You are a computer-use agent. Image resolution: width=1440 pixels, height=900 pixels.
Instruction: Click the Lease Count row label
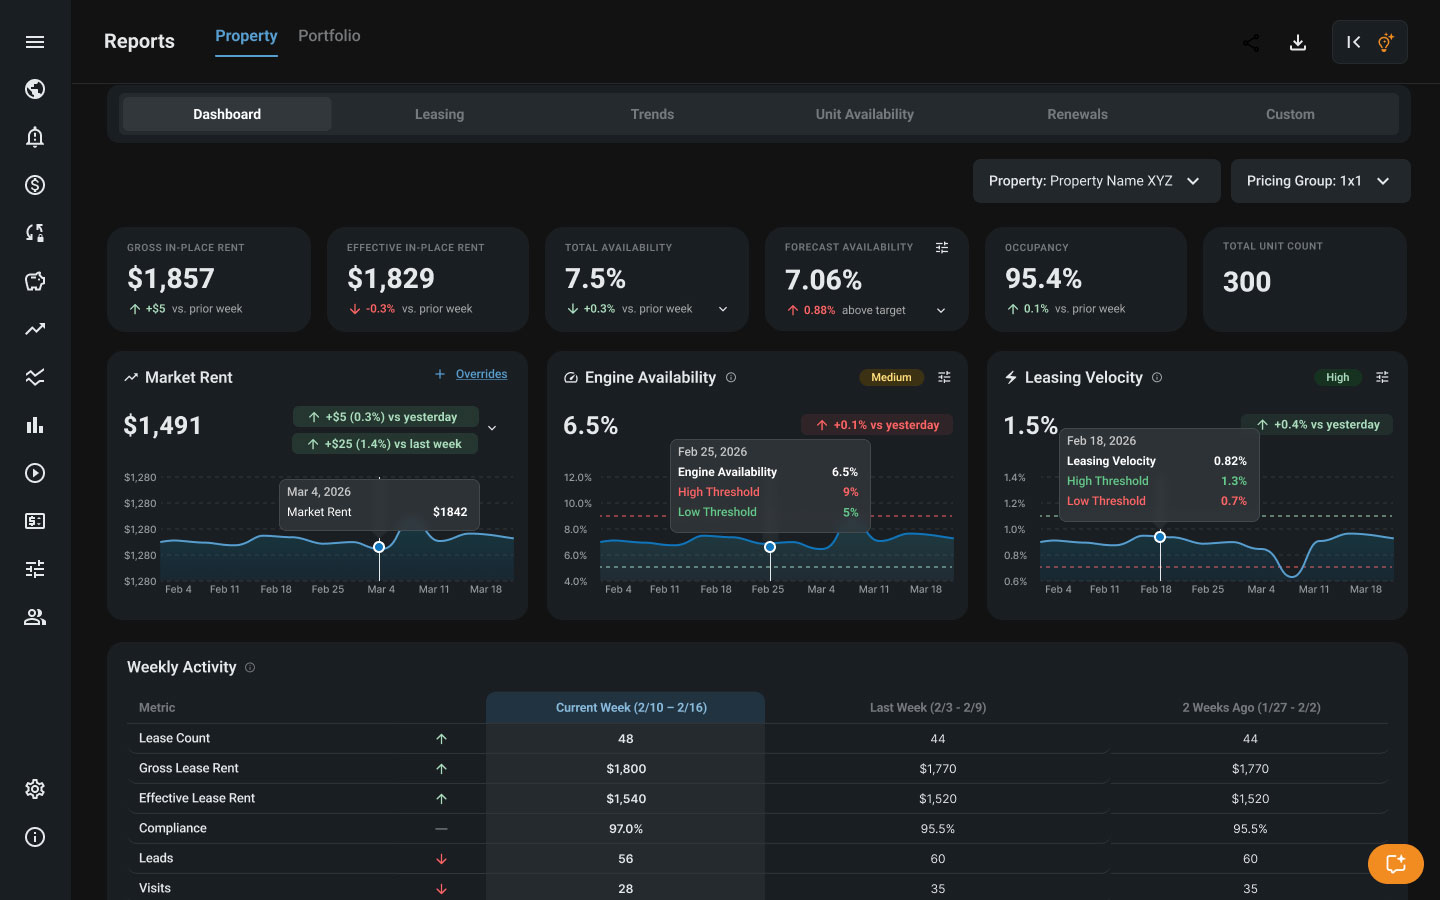click(x=174, y=738)
